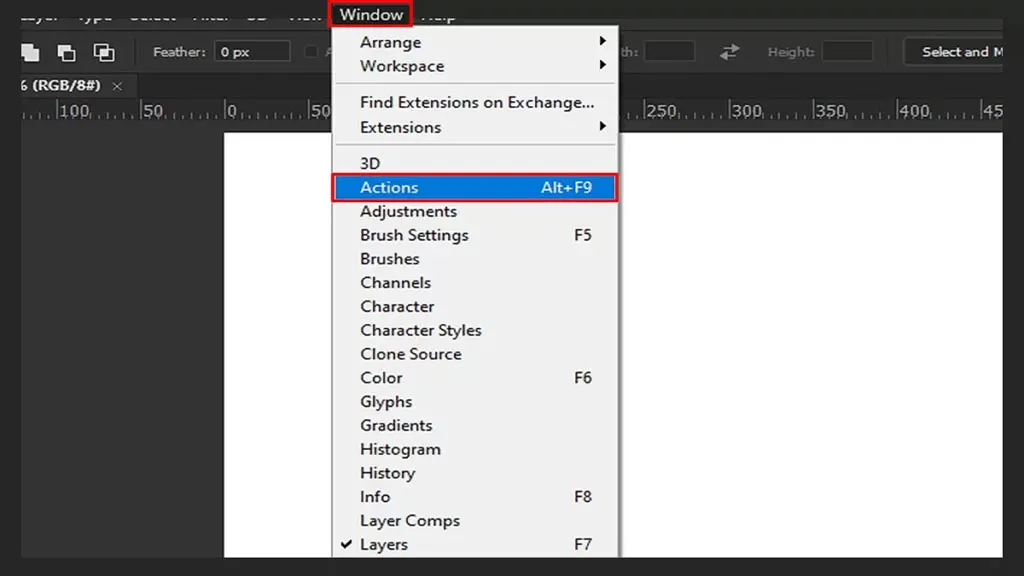Show the Info panel
The height and width of the screenshot is (576, 1024).
tap(475, 497)
